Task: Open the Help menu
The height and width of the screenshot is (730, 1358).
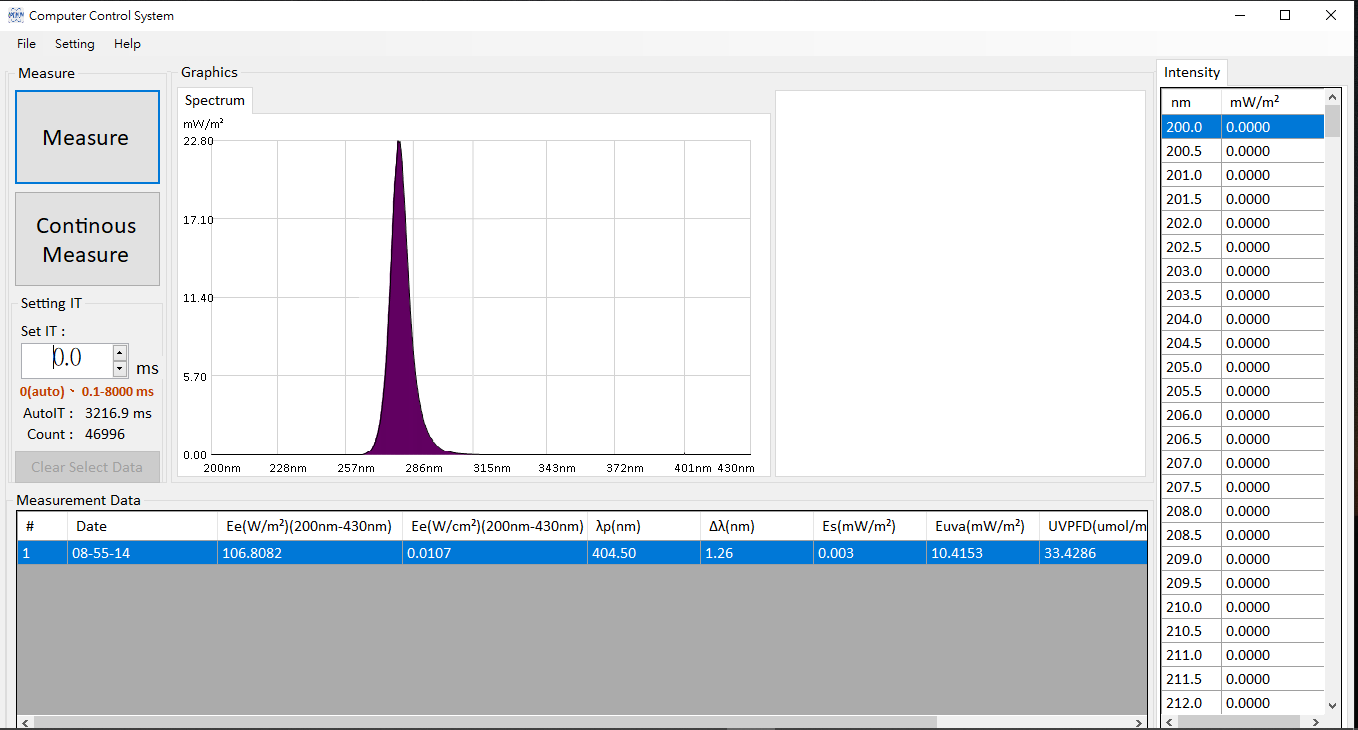Action: point(127,44)
